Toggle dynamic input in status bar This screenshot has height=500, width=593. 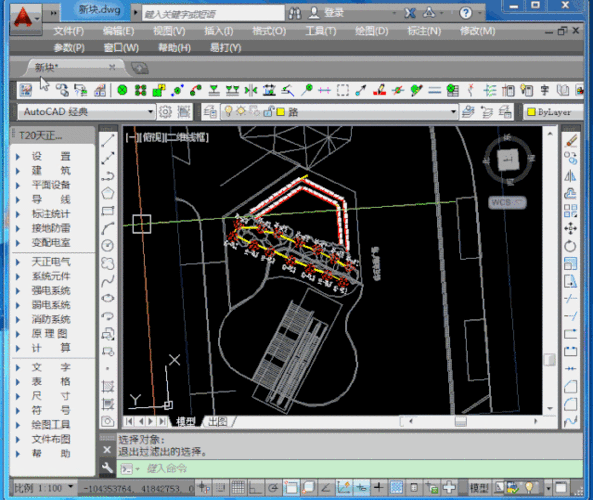[361, 488]
